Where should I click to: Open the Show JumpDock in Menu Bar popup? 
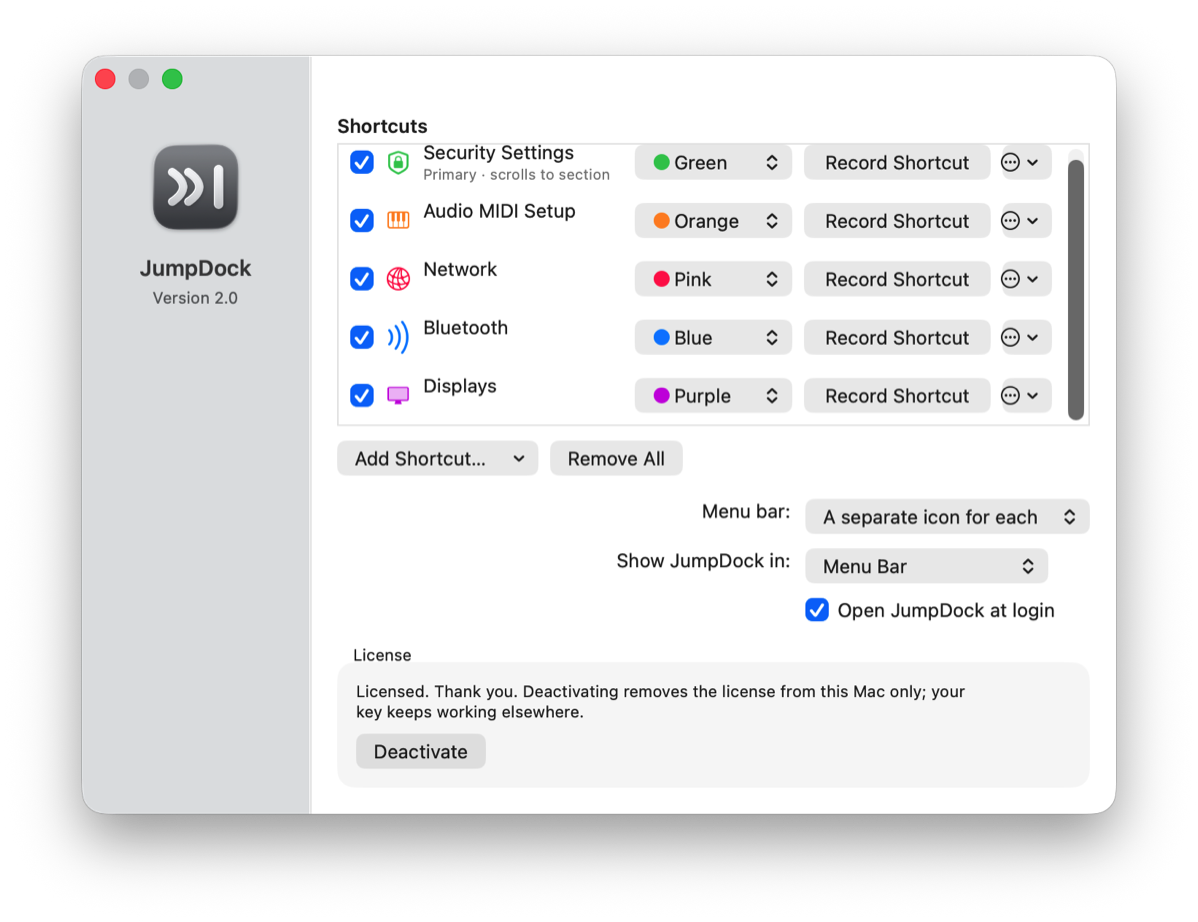point(927,566)
